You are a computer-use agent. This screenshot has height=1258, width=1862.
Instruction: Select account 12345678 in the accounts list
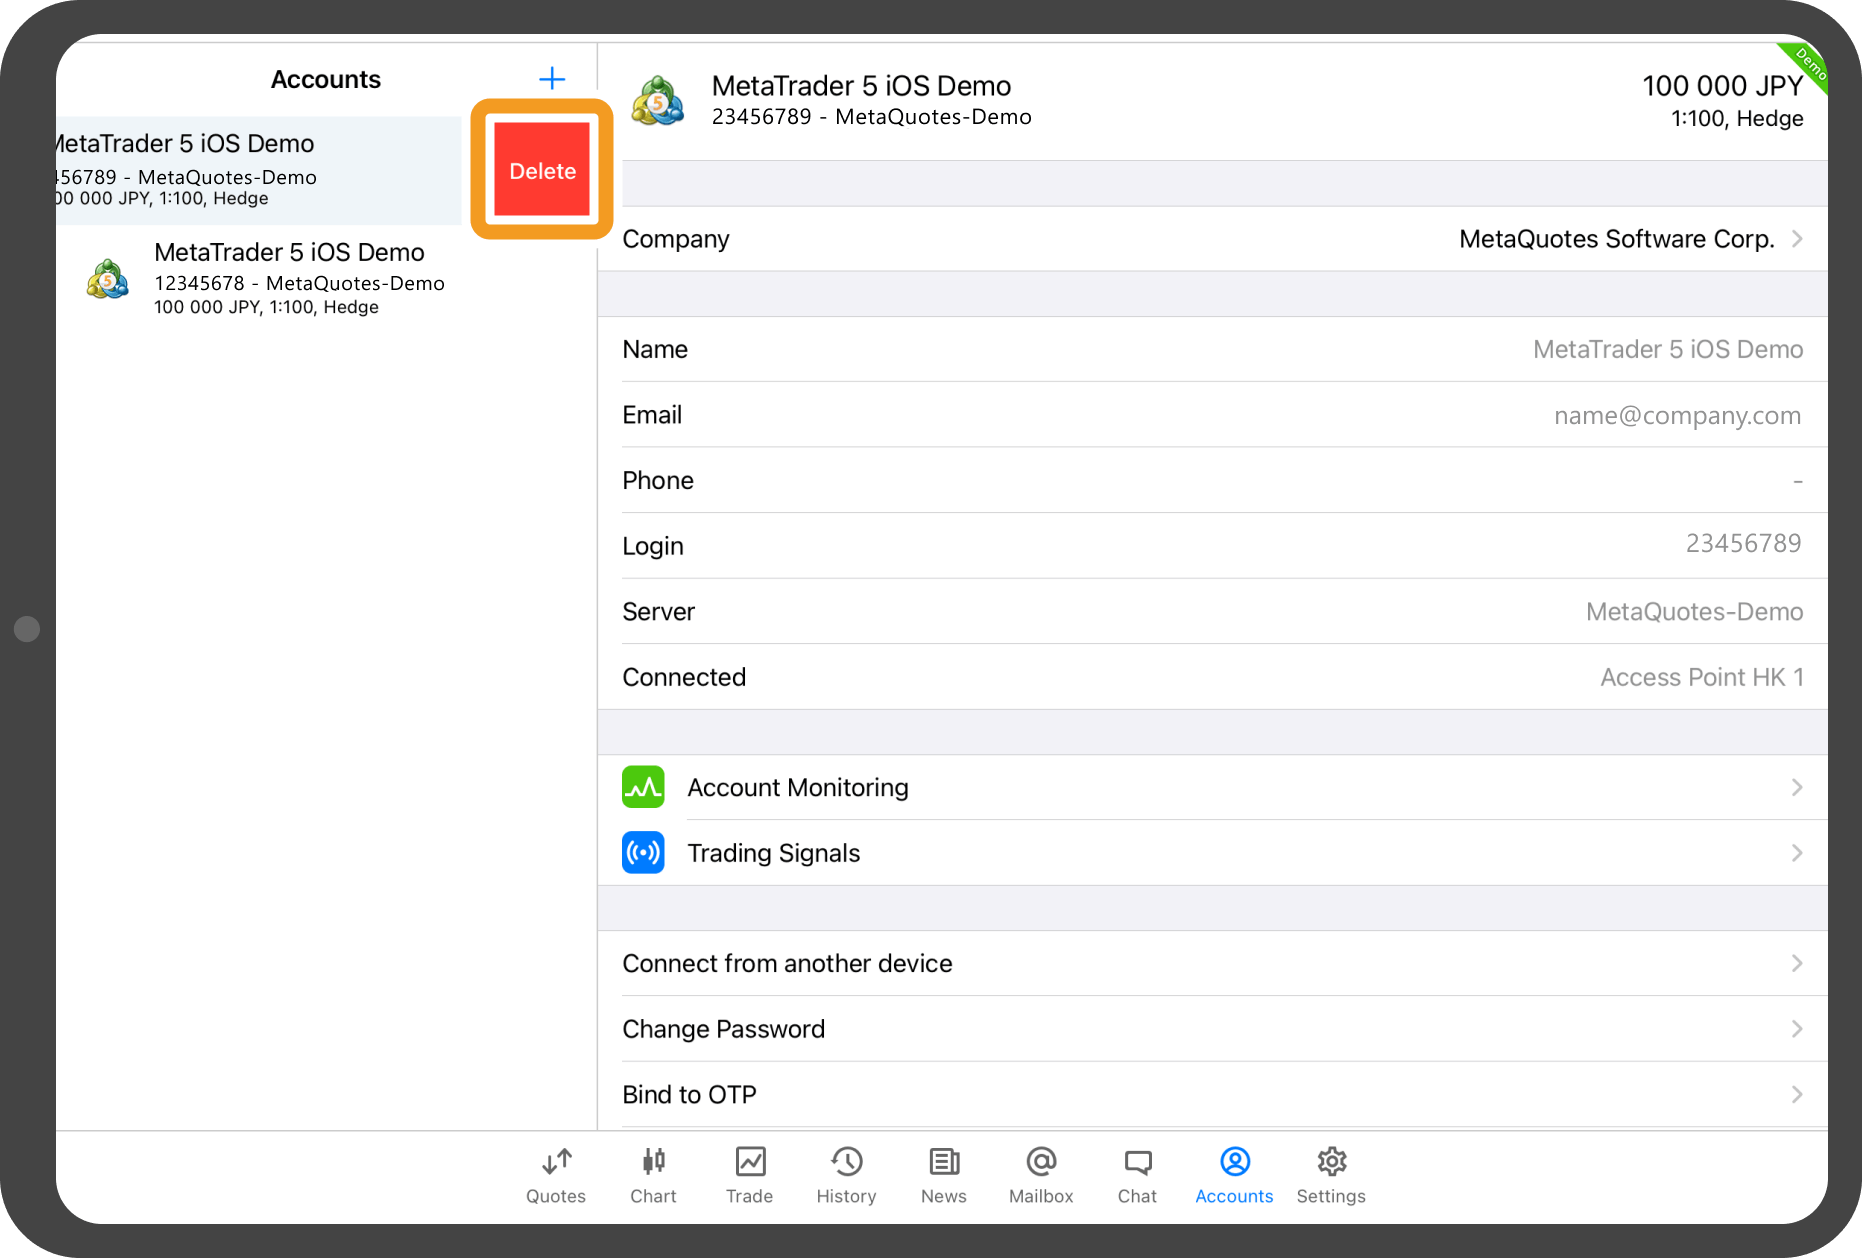(x=327, y=279)
